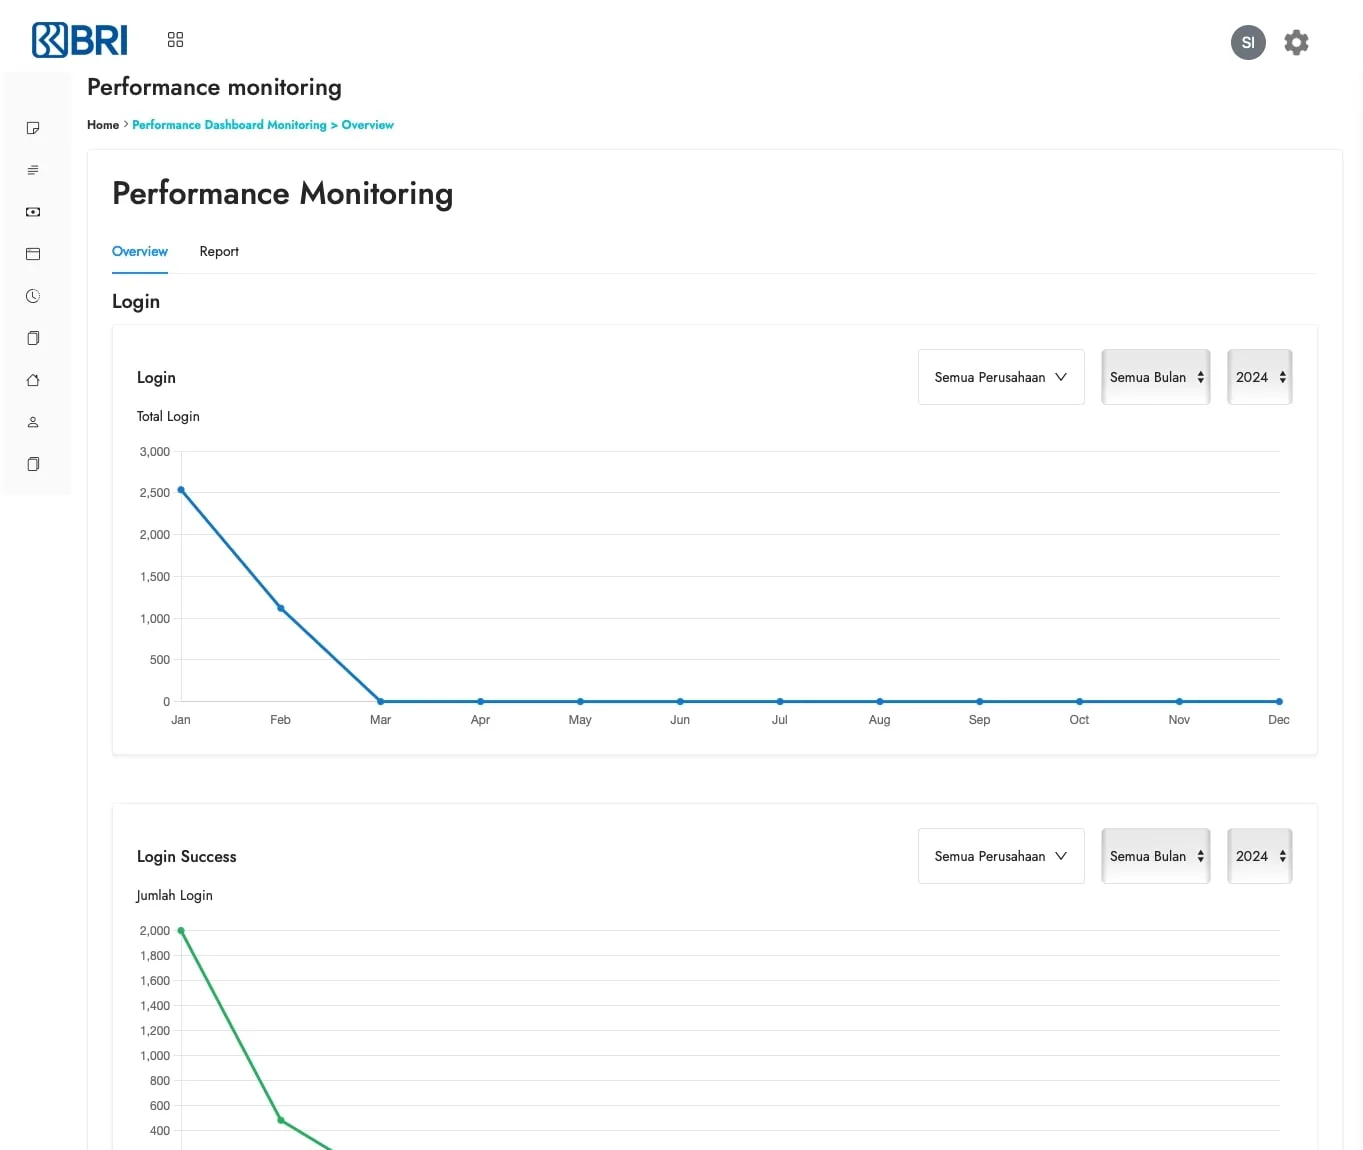Click the text lines sidebar icon
This screenshot has width=1363, height=1150.
(x=33, y=170)
